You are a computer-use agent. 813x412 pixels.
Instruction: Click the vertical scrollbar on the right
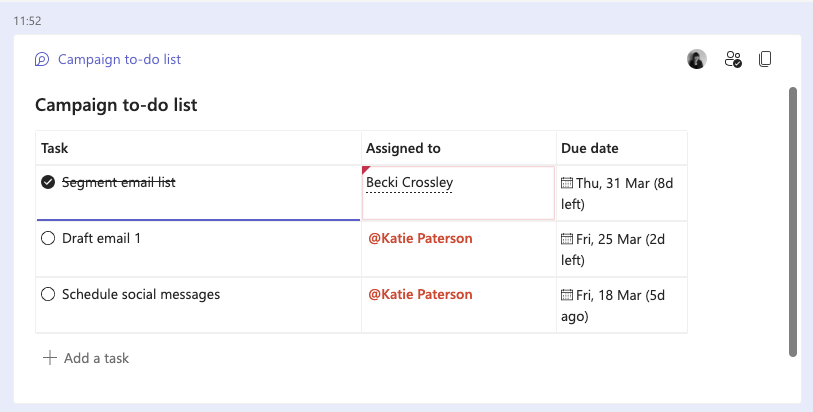793,220
